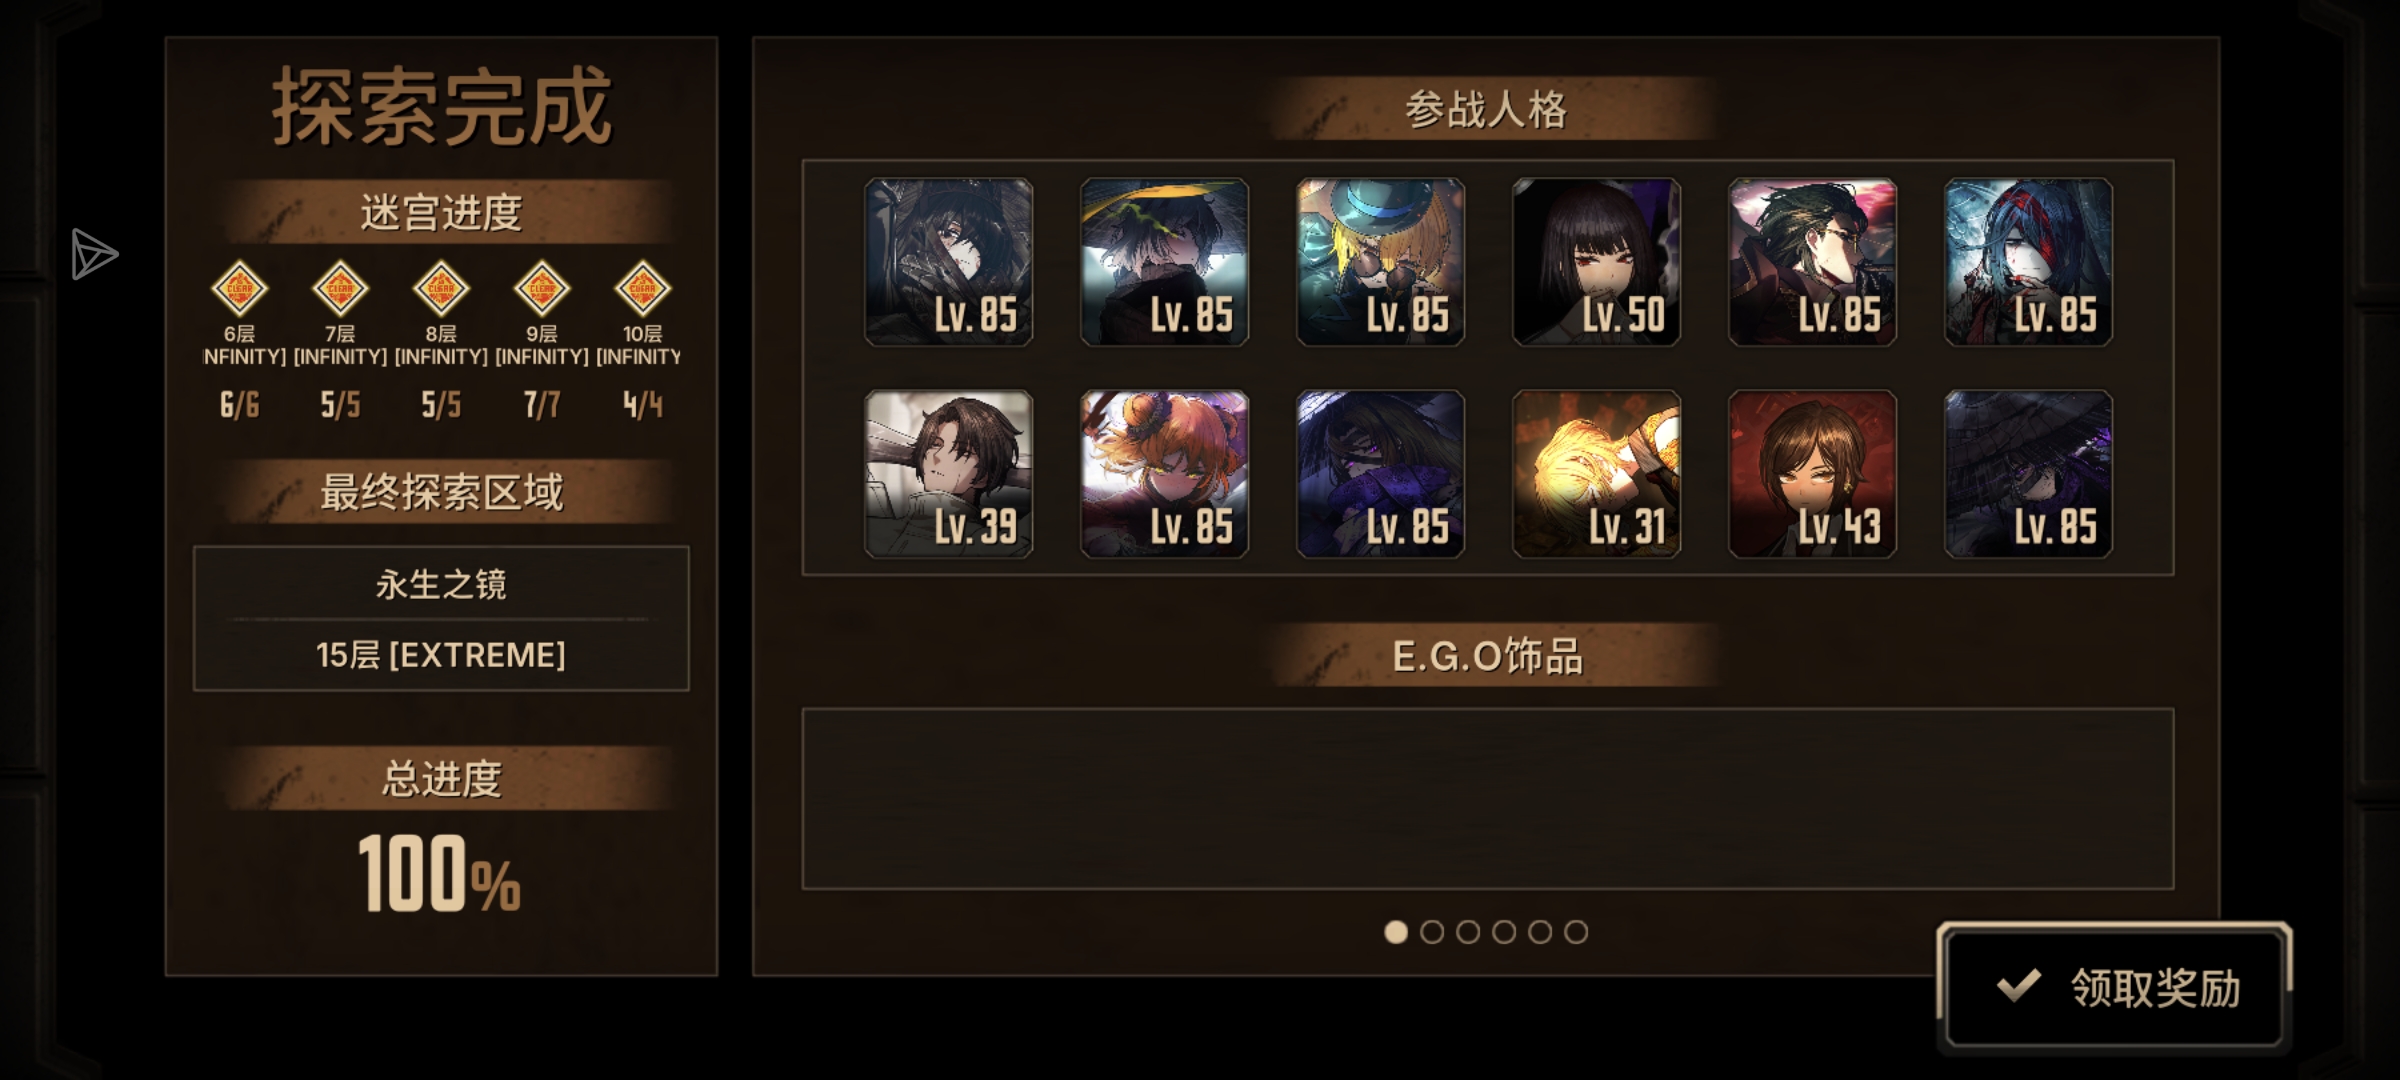Select the teal hat Lv. 85 character portrait
Viewport: 2400px width, 1080px height.
click(x=1381, y=262)
